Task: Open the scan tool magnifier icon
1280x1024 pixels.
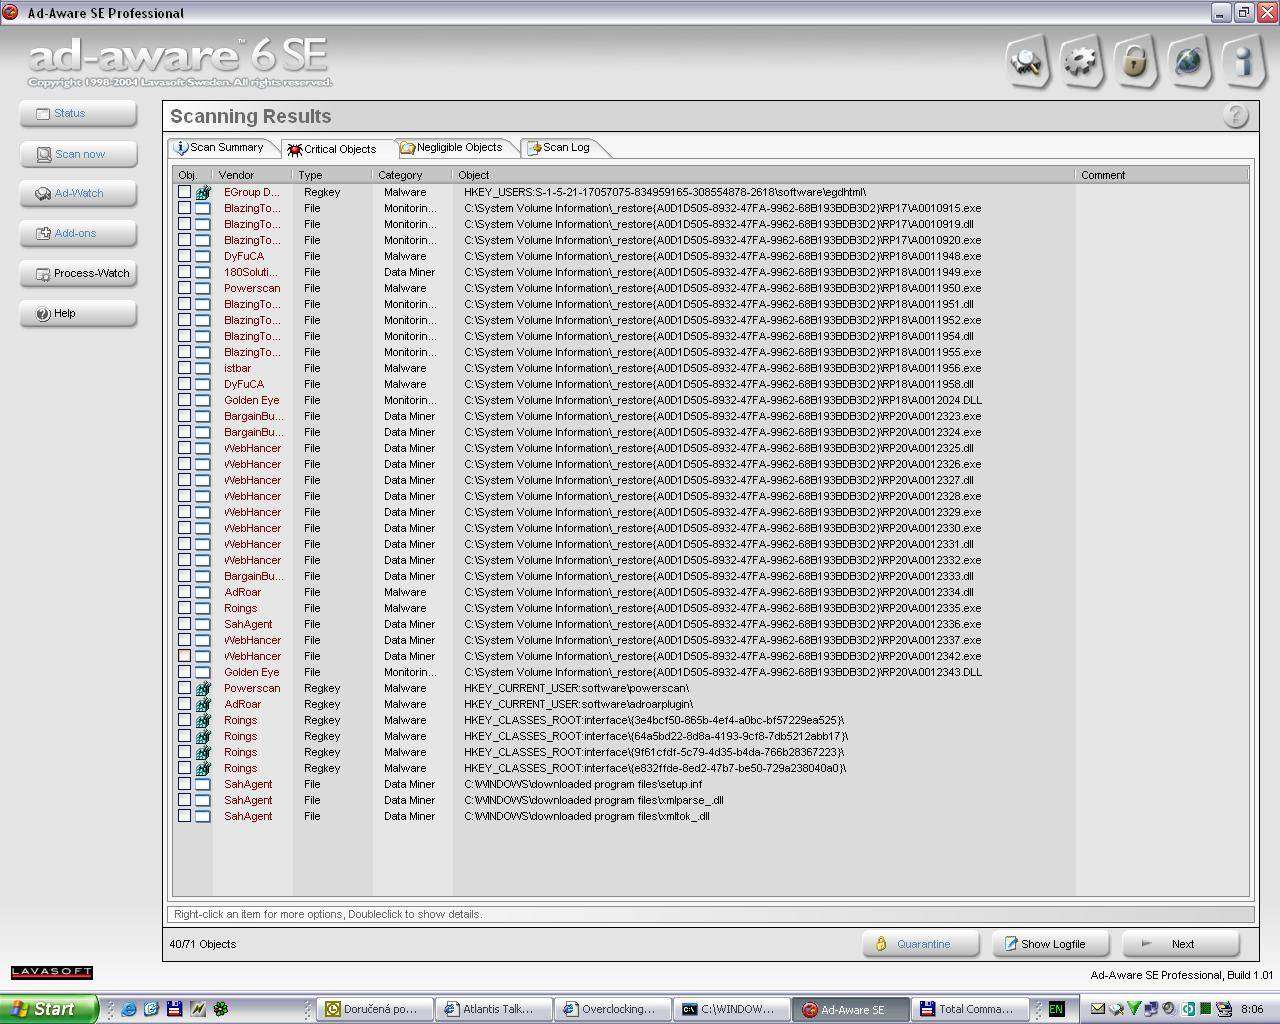Action: pos(1027,62)
